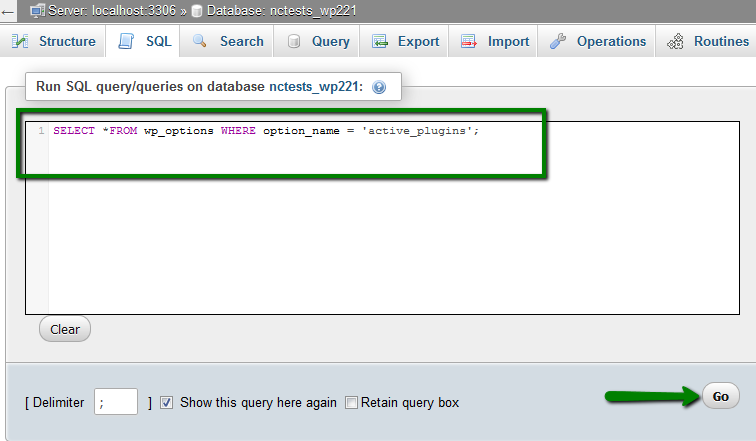Open SQL help question mark icon
Screen dimensions: 756x441
(x=379, y=87)
